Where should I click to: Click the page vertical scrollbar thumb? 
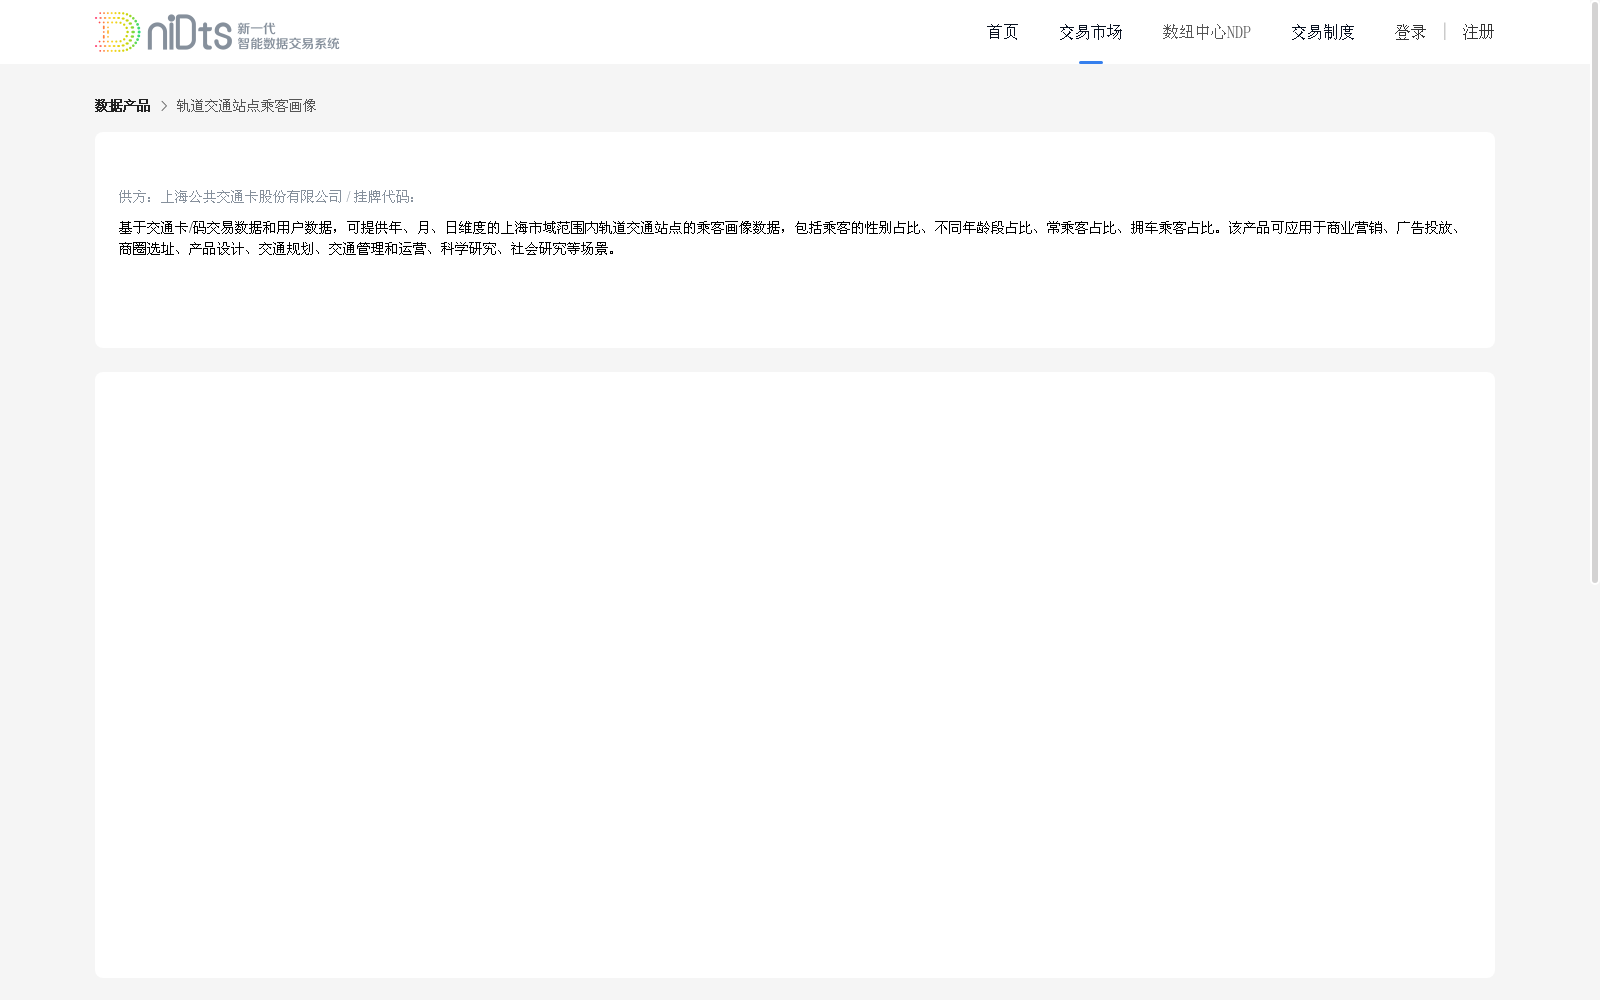tap(1595, 292)
